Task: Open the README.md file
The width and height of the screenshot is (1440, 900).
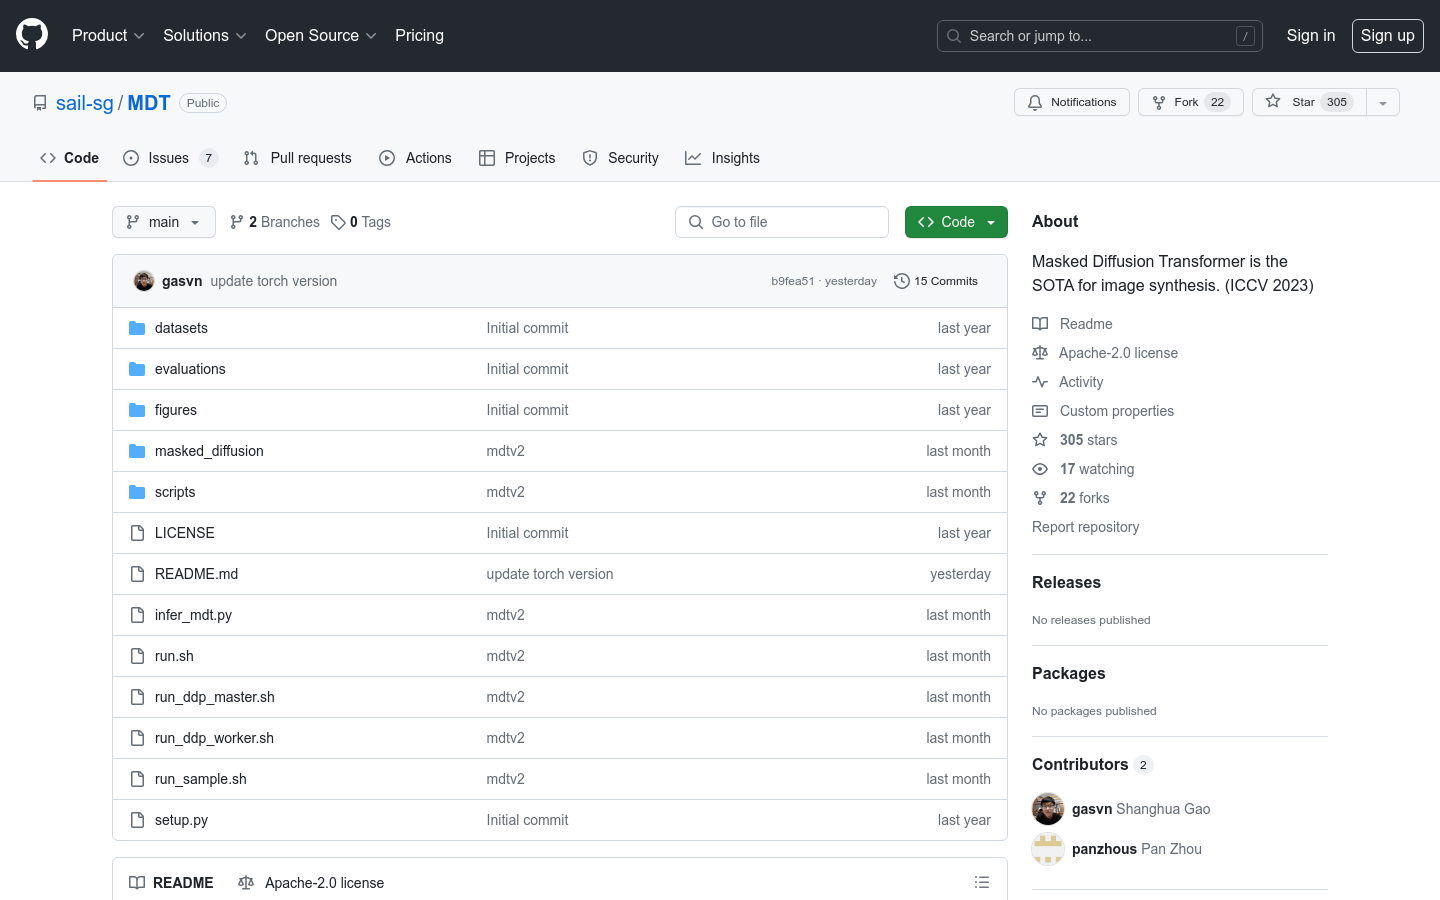Action: pyautogui.click(x=196, y=574)
